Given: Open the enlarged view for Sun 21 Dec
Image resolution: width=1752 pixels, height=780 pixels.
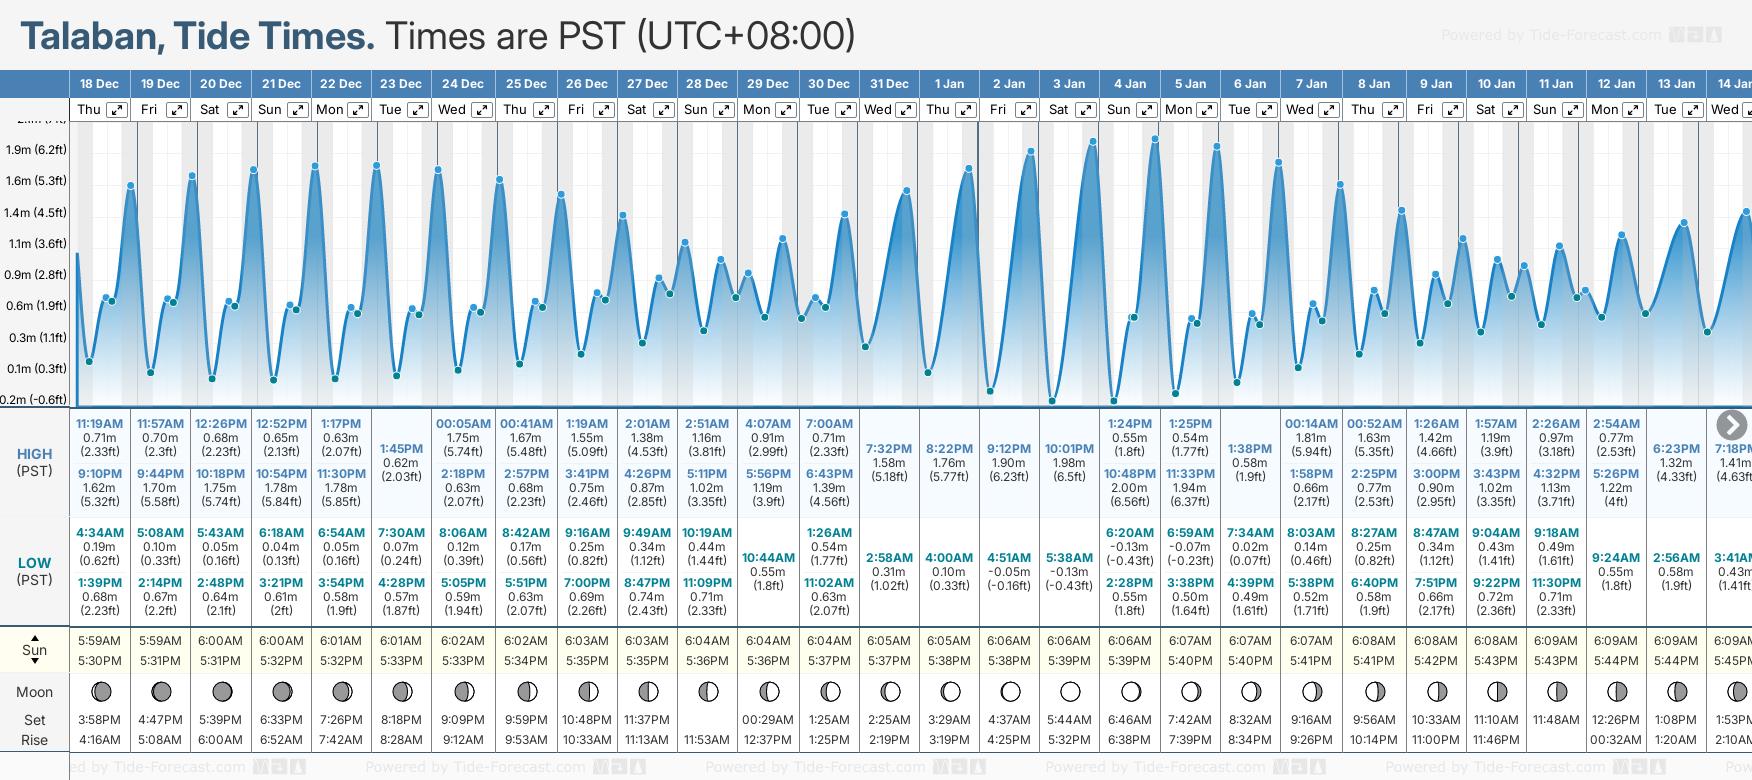Looking at the screenshot, I should [298, 110].
